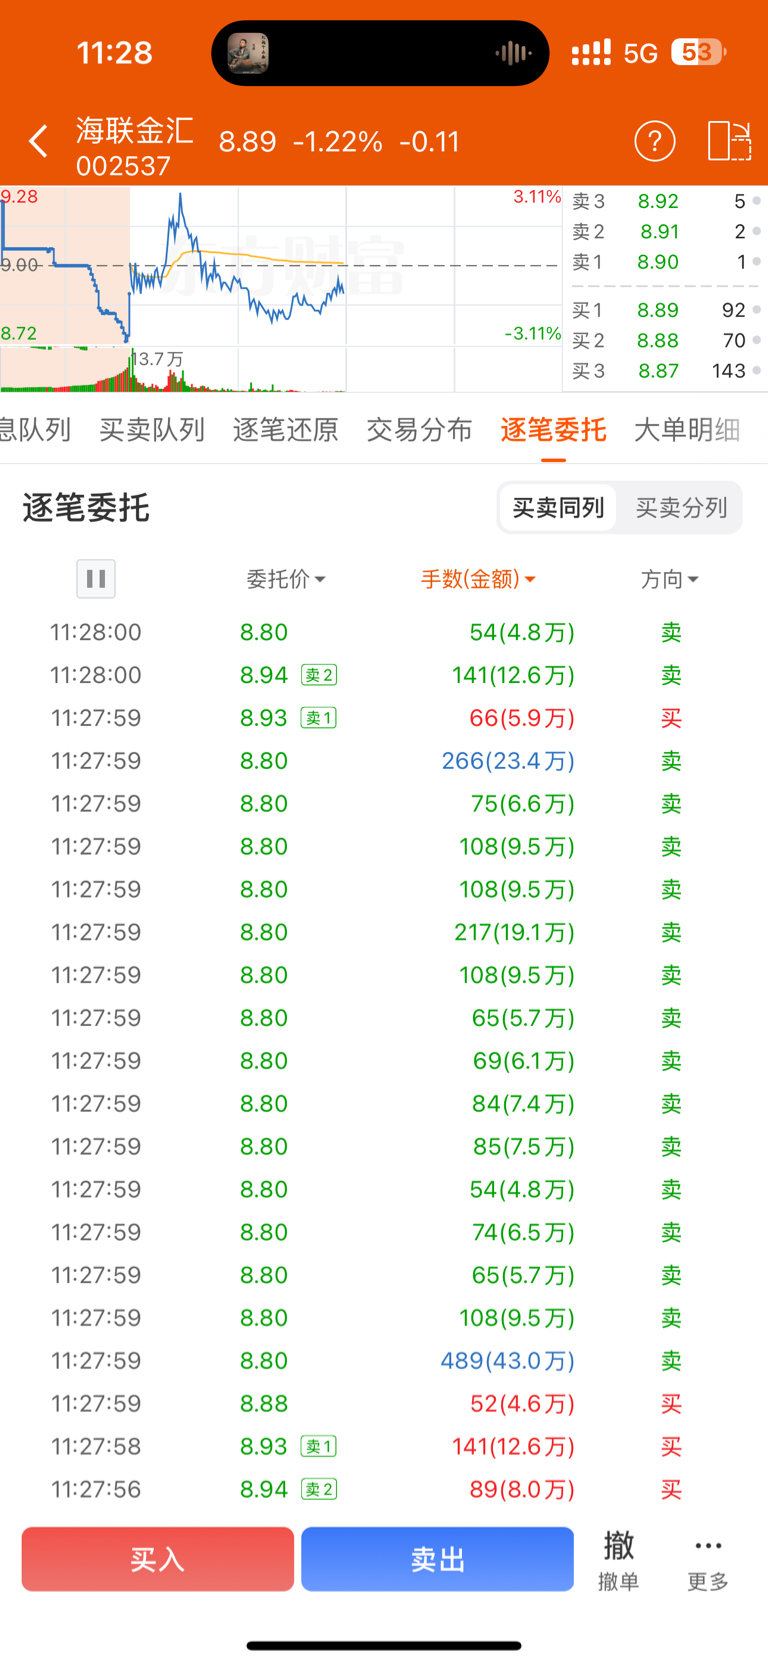Switch to 逐笔委托 tab
This screenshot has width=768, height=1665.
point(553,430)
